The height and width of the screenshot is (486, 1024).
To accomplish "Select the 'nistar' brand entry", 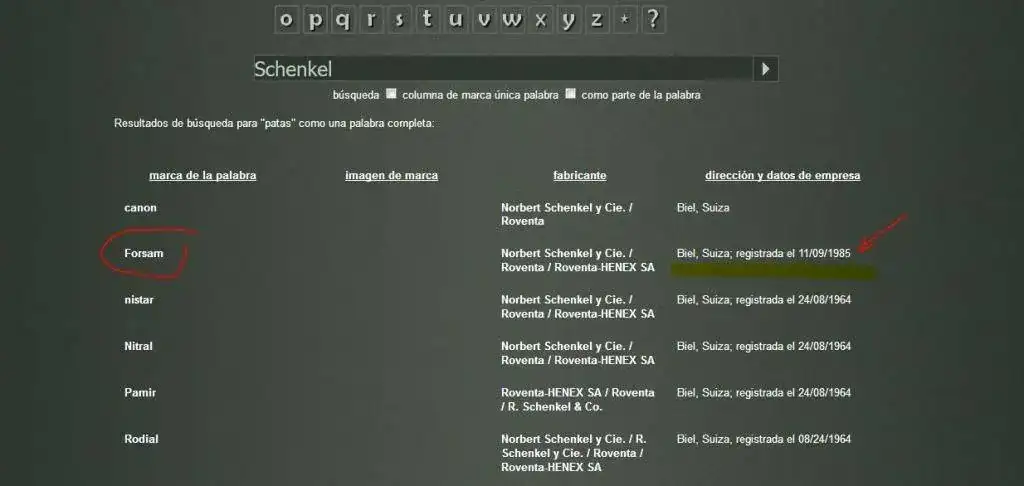I will point(139,300).
